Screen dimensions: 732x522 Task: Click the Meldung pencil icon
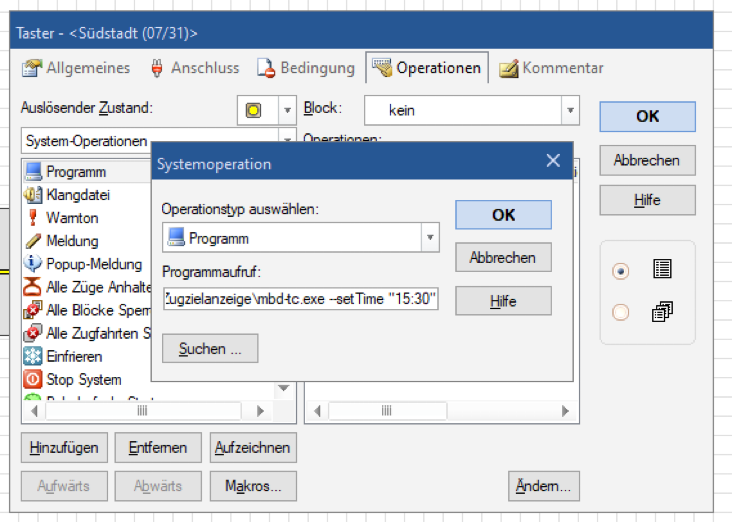pyautogui.click(x=33, y=241)
